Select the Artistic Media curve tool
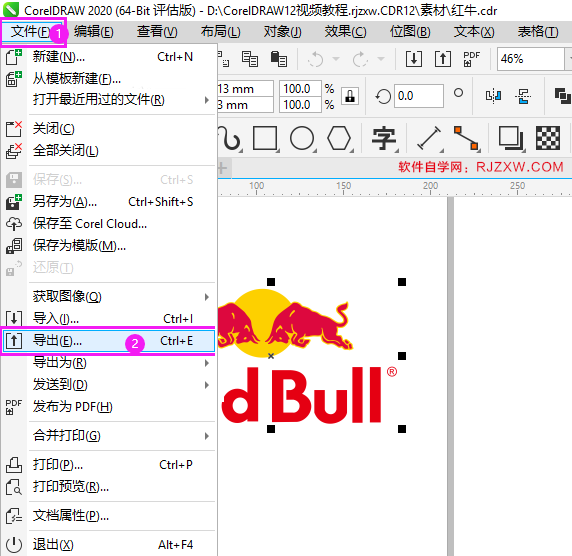The height and width of the screenshot is (556, 572). [230, 138]
